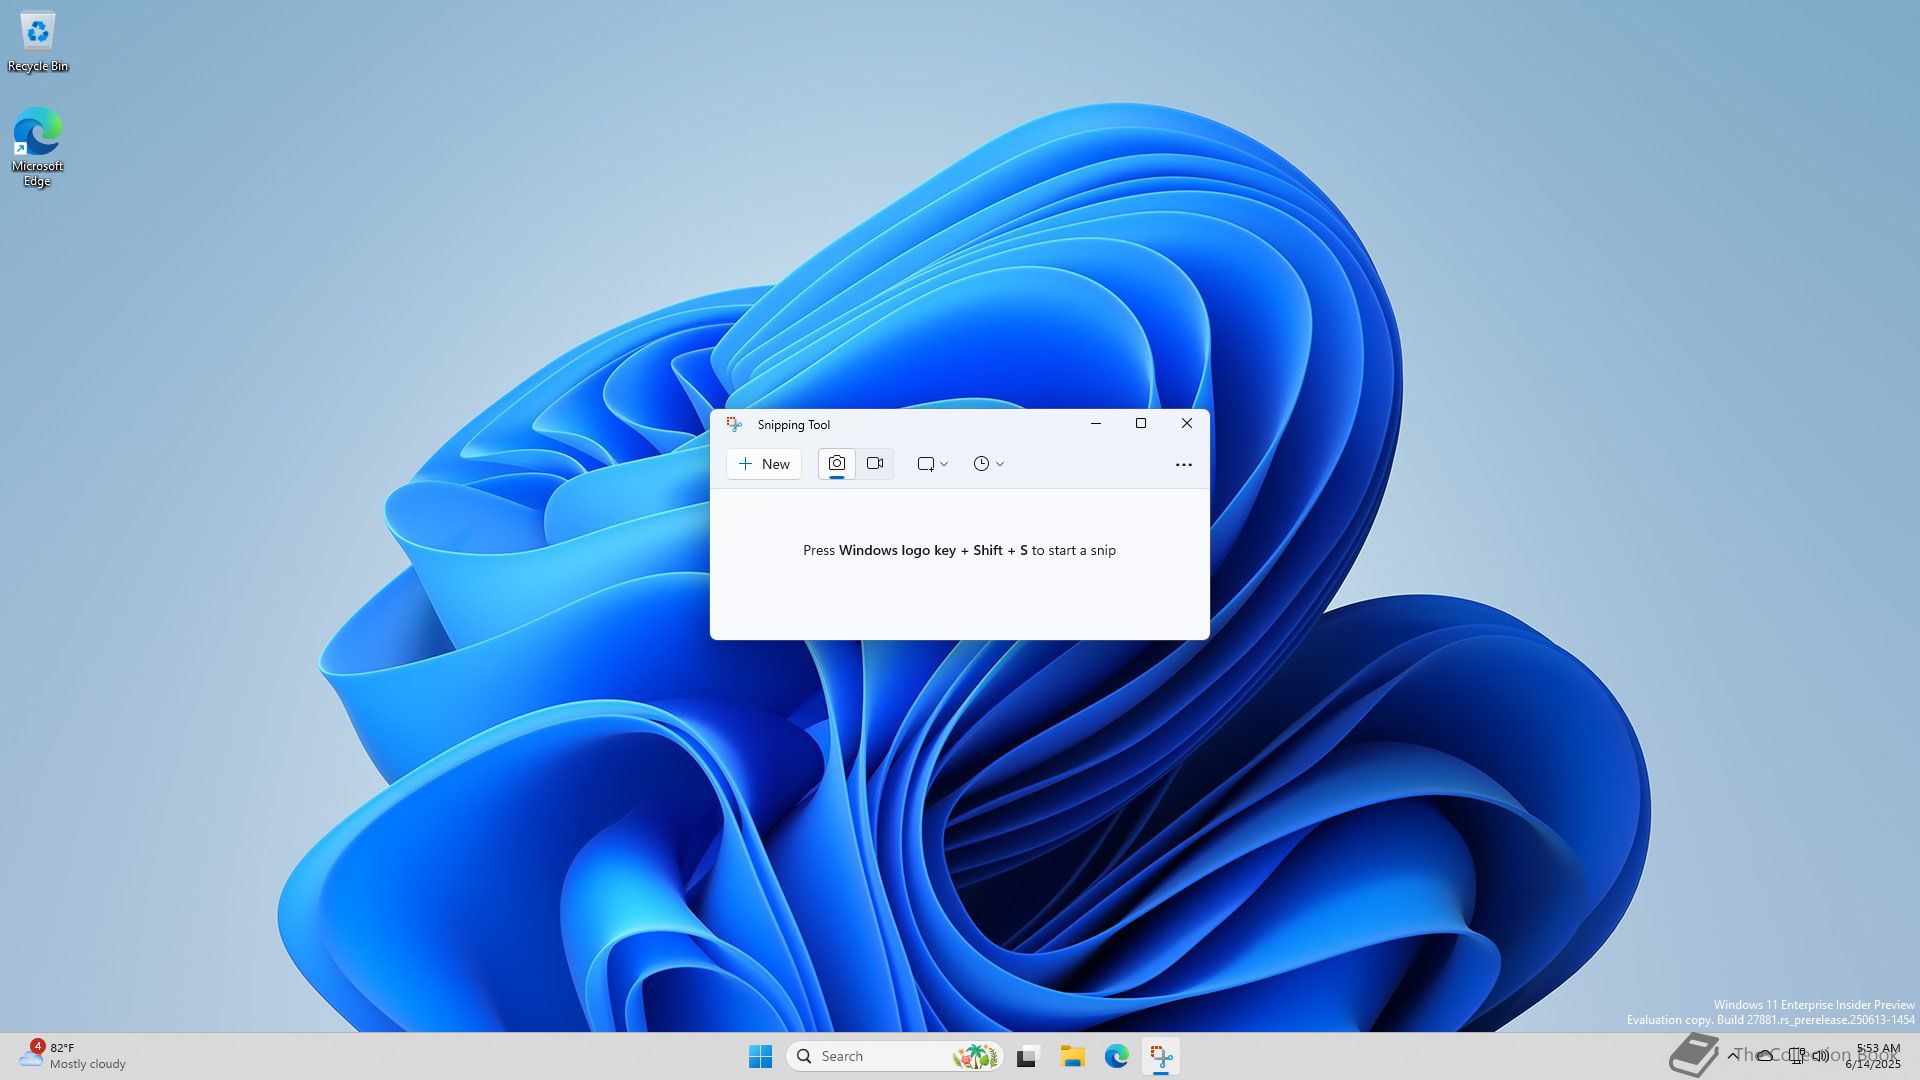Launch File Explorer from the taskbar
The width and height of the screenshot is (1920, 1080).
[1072, 1057]
